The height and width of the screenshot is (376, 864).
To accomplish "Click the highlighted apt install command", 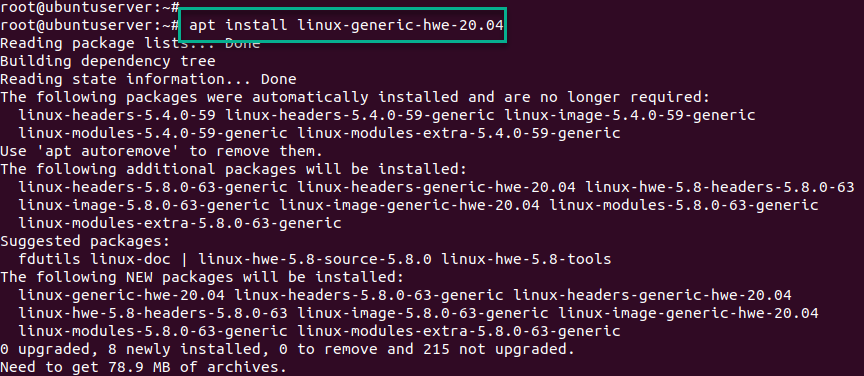I will [x=347, y=25].
